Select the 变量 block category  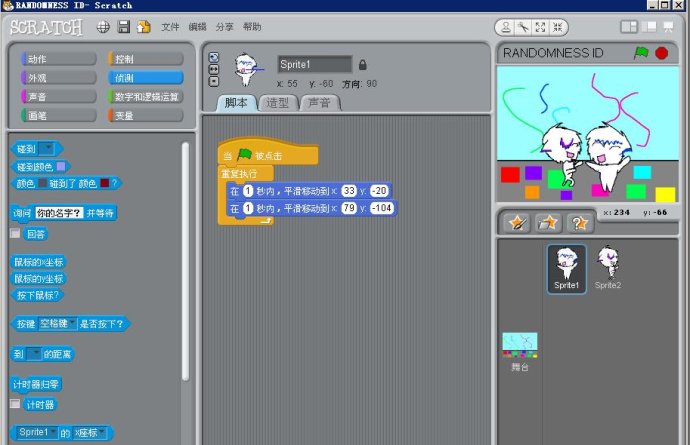click(x=146, y=116)
